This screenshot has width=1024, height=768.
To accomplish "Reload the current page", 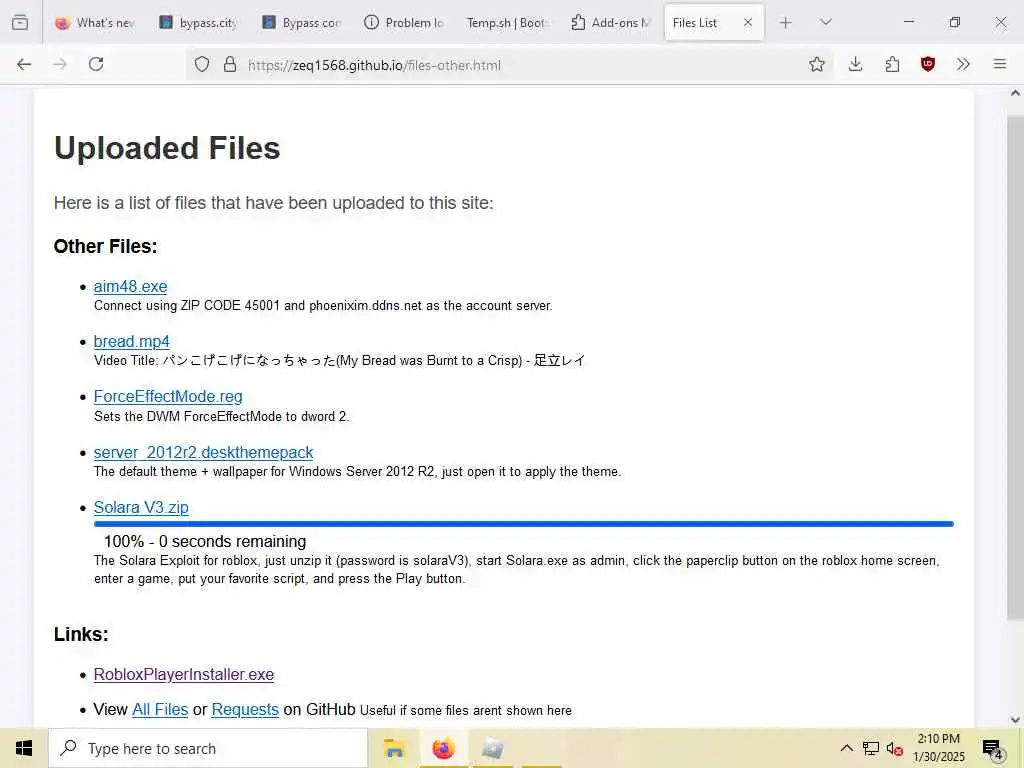I will [96, 64].
